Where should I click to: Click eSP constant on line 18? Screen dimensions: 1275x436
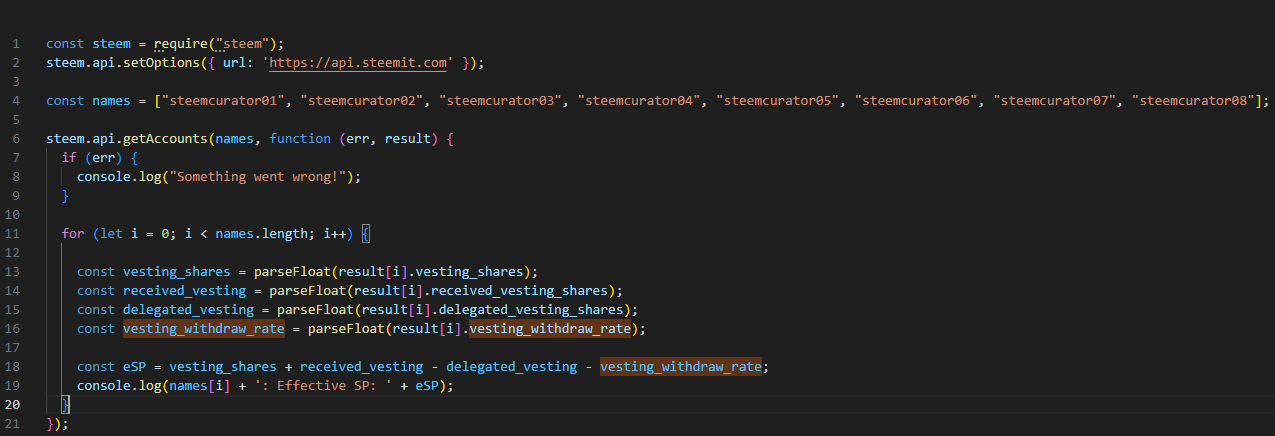click(135, 366)
